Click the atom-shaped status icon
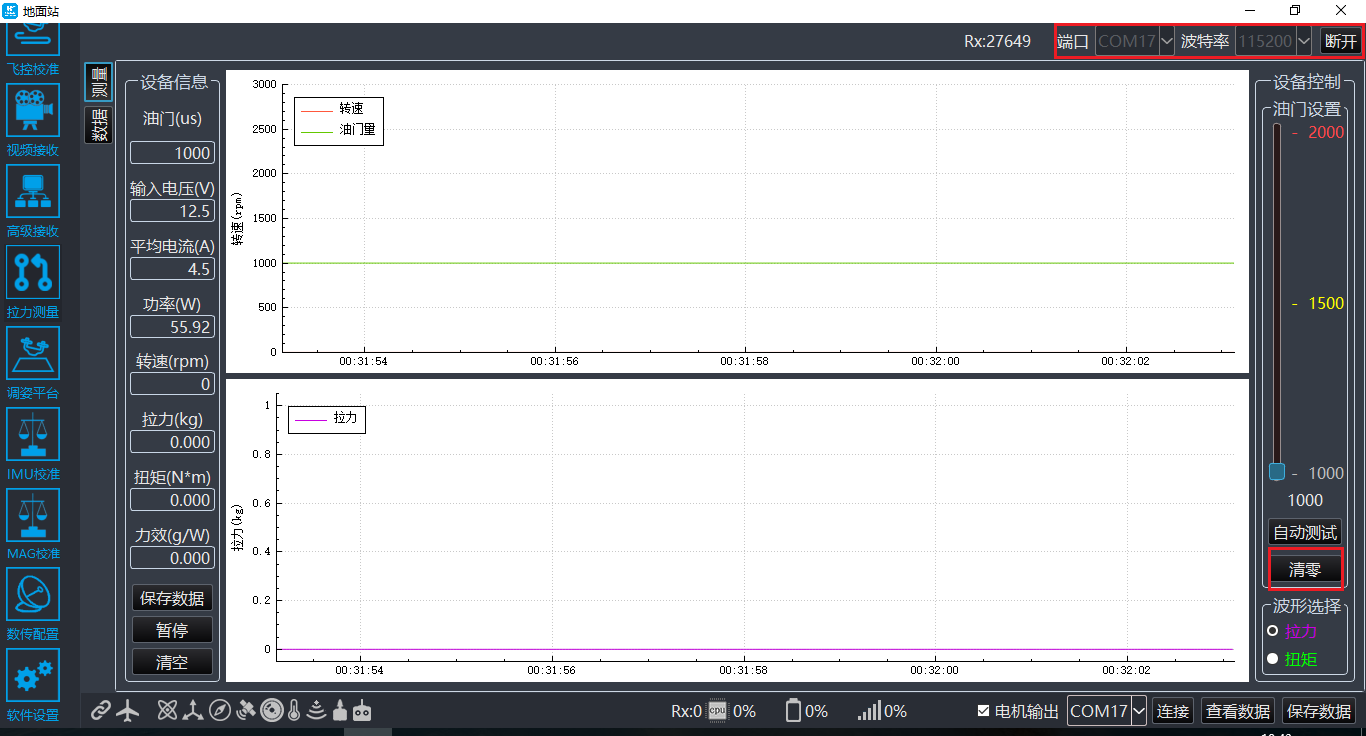The height and width of the screenshot is (736, 1366). (x=167, y=711)
